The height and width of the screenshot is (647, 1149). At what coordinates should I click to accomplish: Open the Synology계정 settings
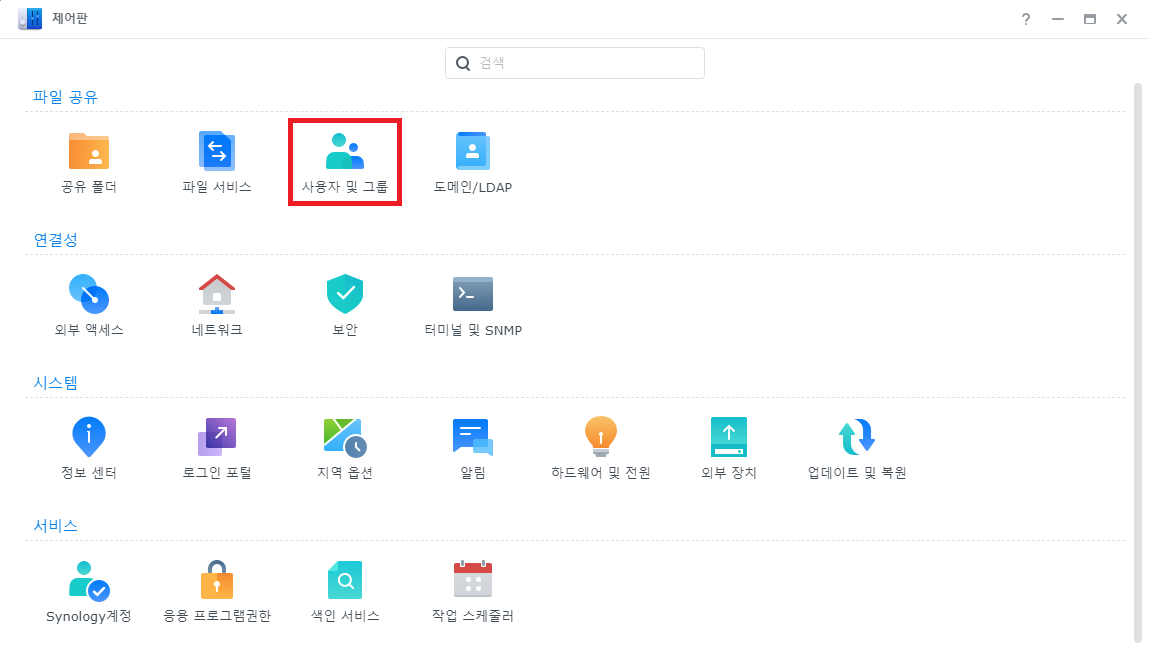(89, 581)
